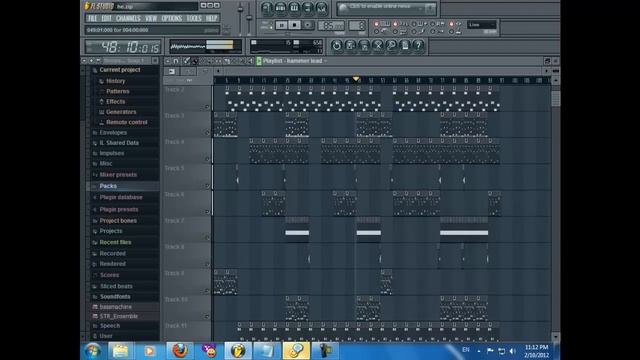The width and height of the screenshot is (640, 360).
Task: Open the browser snapshot selector dropdown
Action: point(127,61)
